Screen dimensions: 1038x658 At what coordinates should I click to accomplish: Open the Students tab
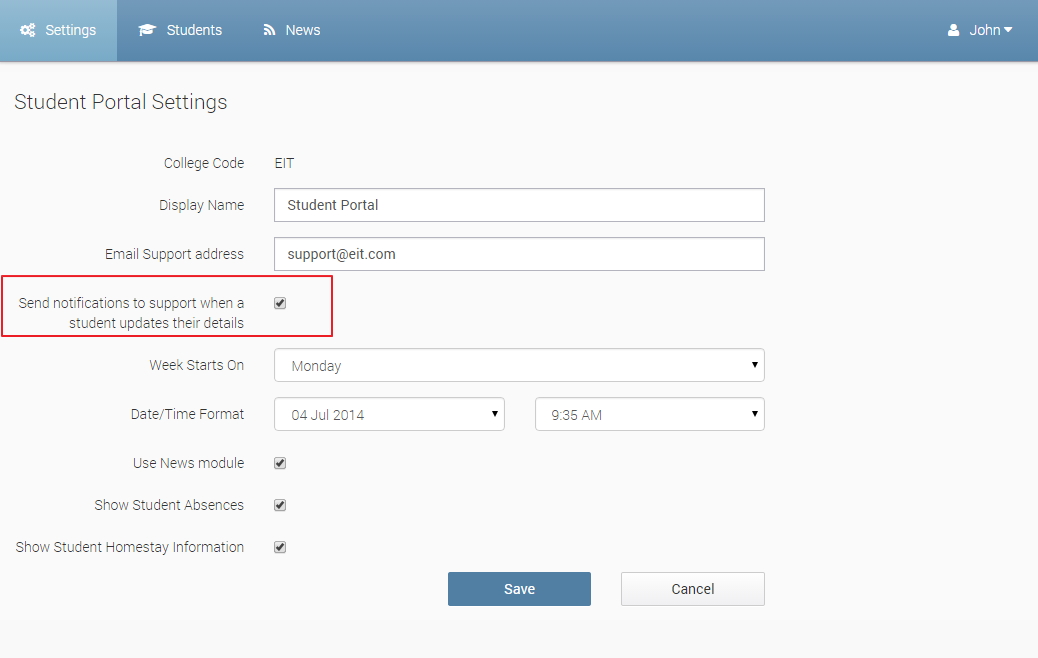click(180, 30)
